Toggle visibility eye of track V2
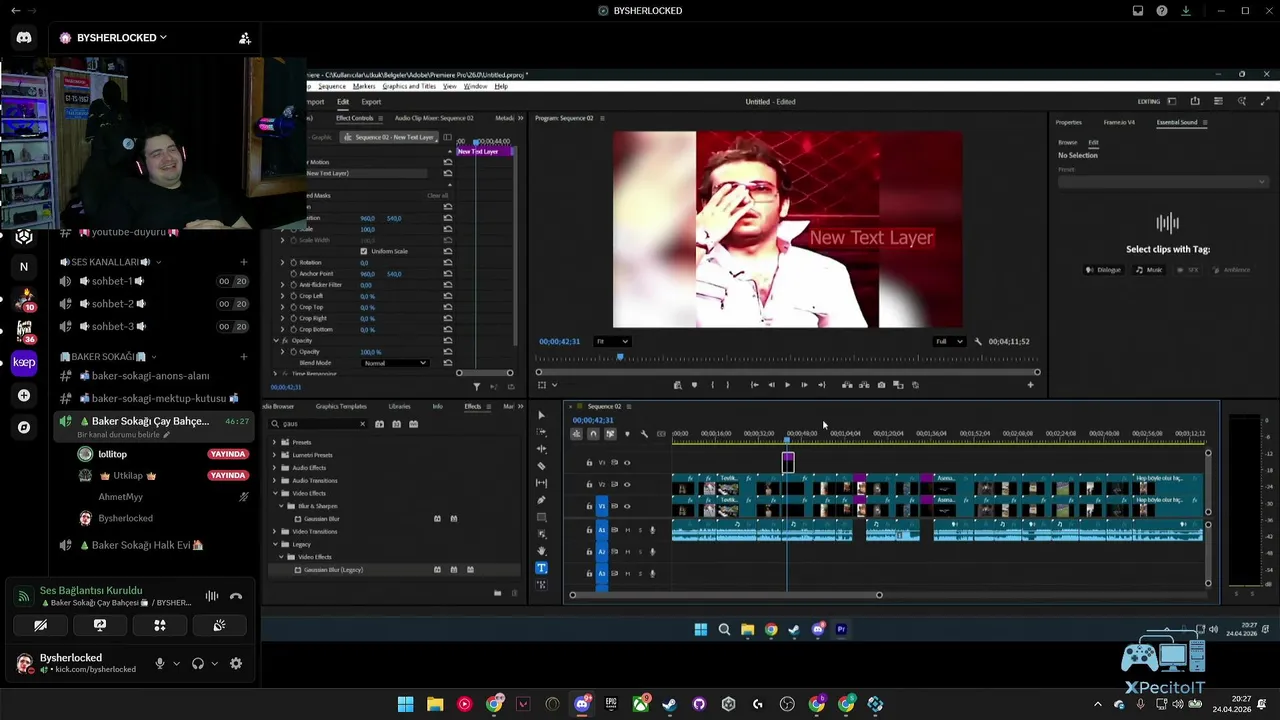 click(x=627, y=484)
